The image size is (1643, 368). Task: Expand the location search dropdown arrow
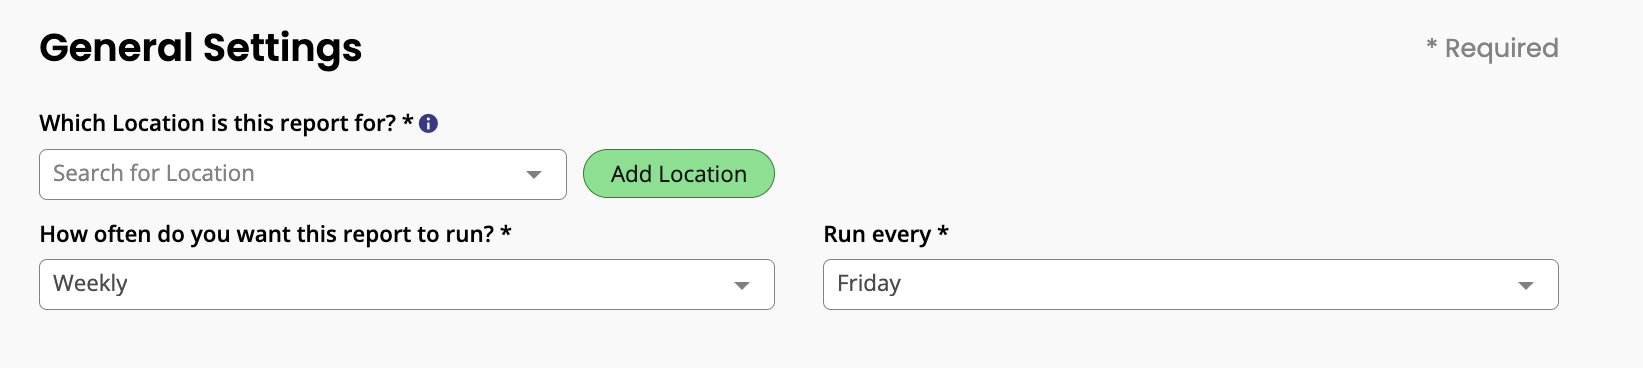pos(534,174)
